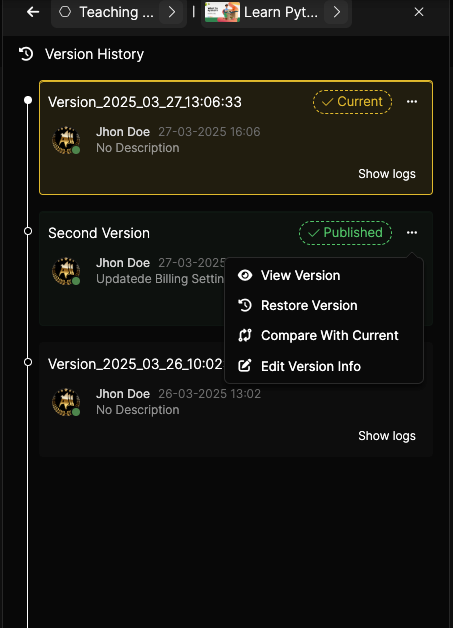Click Jhon Doe avatar in Current version card
Image resolution: width=453 pixels, height=628 pixels.
point(66,140)
